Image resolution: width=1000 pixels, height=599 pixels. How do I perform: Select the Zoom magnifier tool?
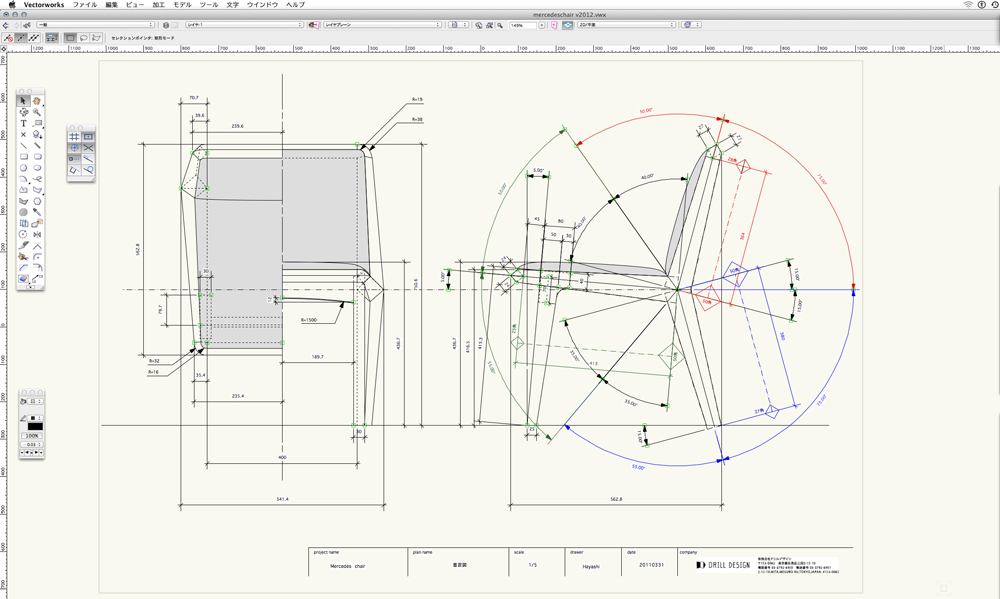pyautogui.click(x=37, y=112)
